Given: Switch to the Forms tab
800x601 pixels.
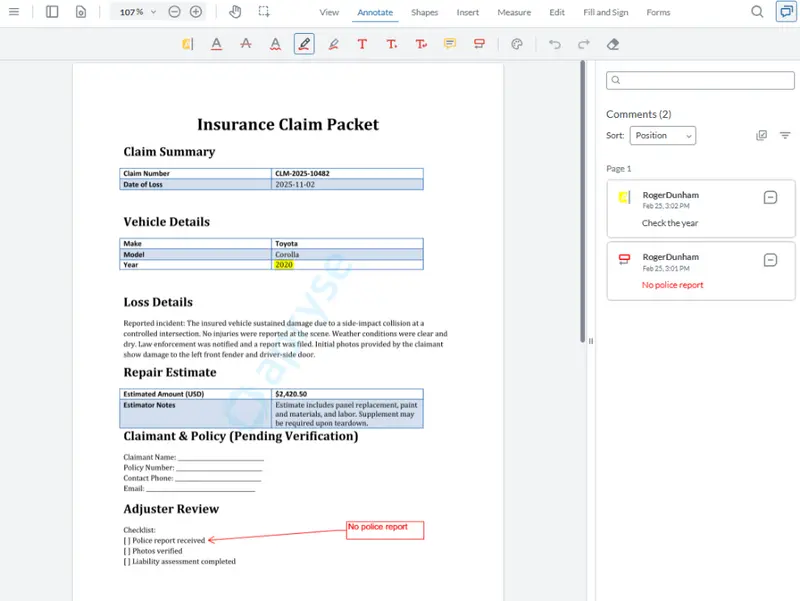Looking at the screenshot, I should tap(658, 12).
